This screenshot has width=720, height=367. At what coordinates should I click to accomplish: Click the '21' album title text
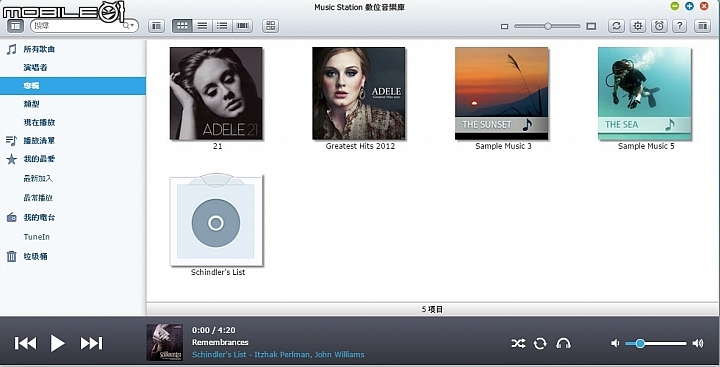[x=218, y=146]
